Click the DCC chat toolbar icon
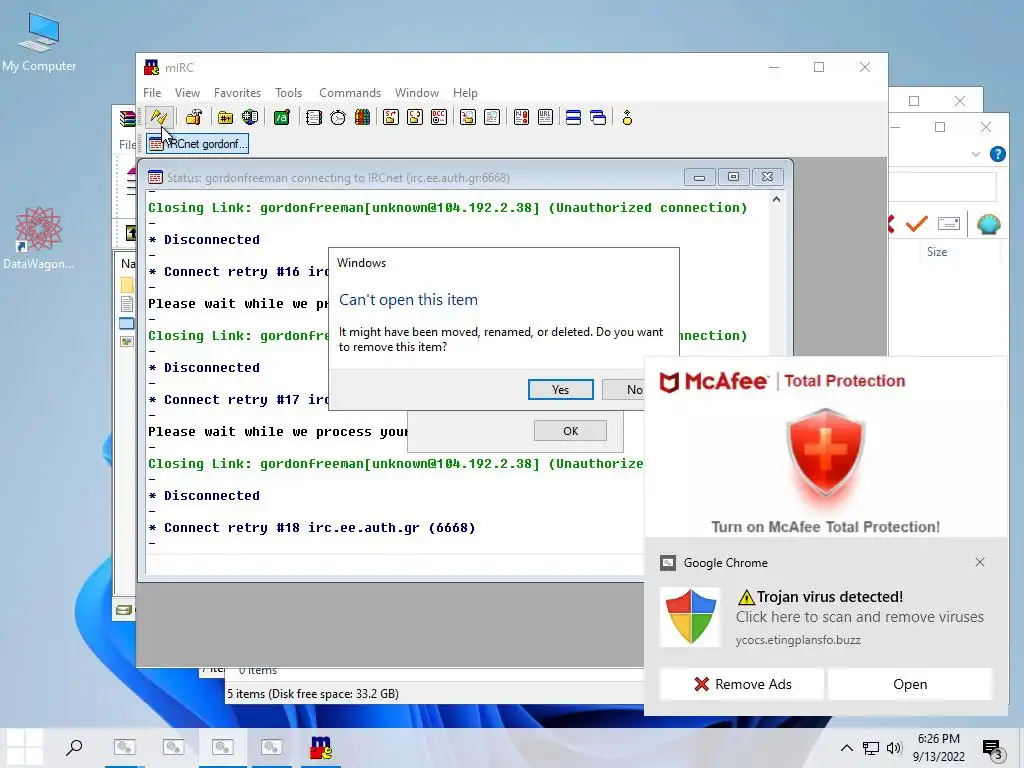Image resolution: width=1024 pixels, height=768 pixels. (x=415, y=118)
